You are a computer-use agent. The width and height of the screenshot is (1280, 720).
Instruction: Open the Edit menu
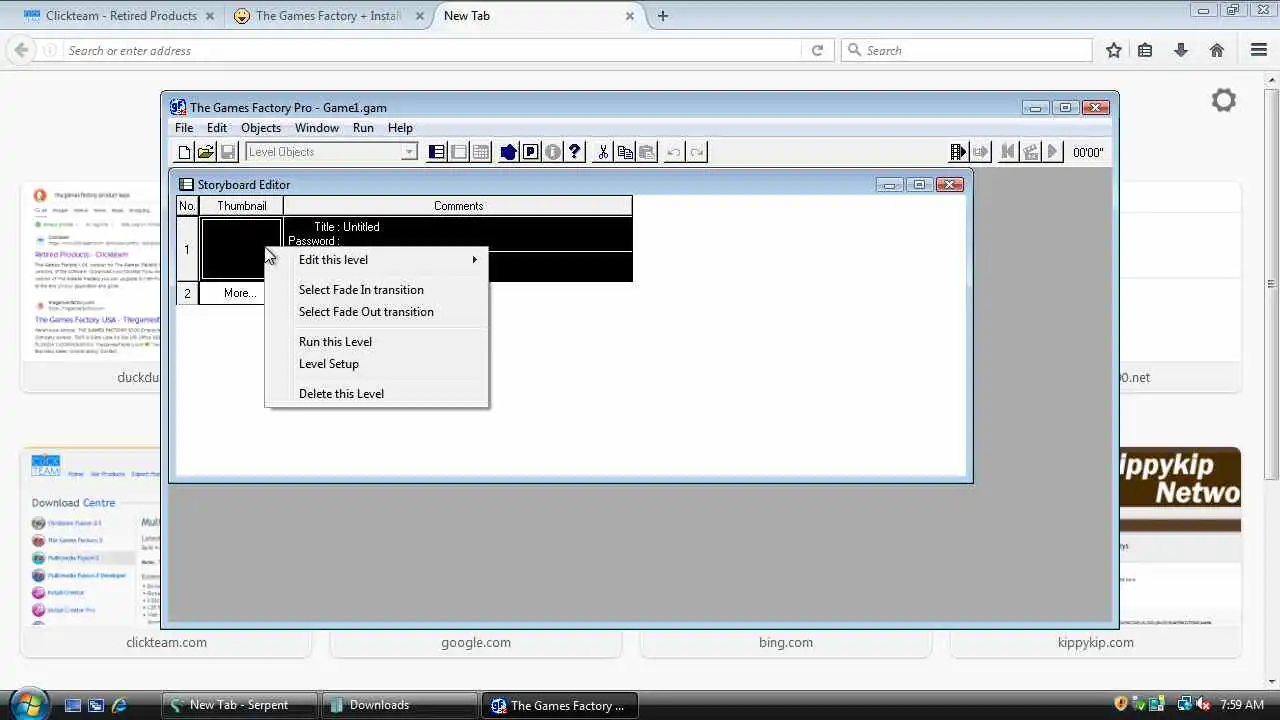pyautogui.click(x=217, y=128)
